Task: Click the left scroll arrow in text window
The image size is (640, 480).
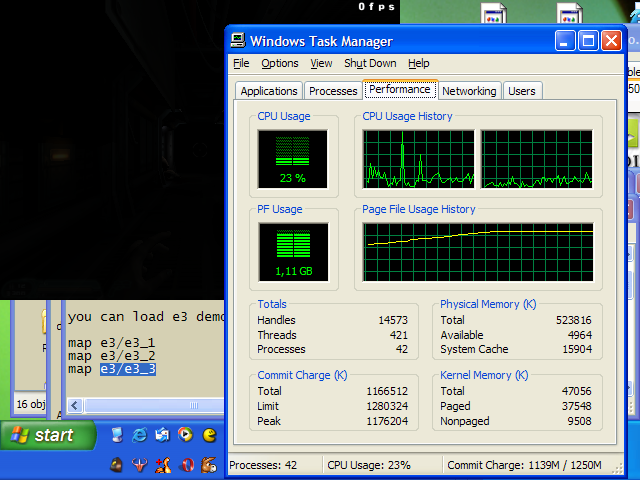Action: pos(75,405)
